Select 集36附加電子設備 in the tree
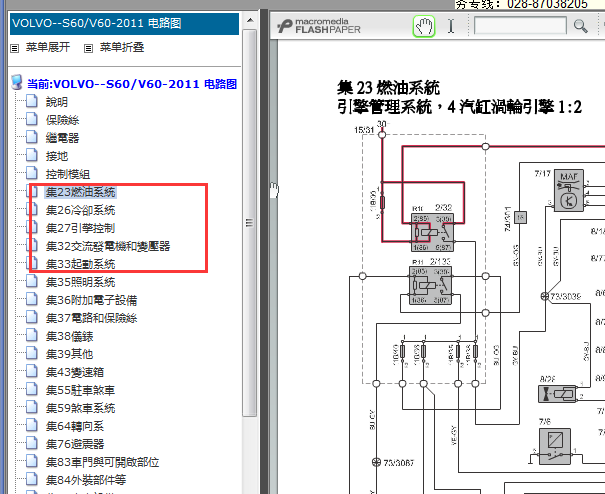Viewport: 605px width, 494px height. [91, 300]
